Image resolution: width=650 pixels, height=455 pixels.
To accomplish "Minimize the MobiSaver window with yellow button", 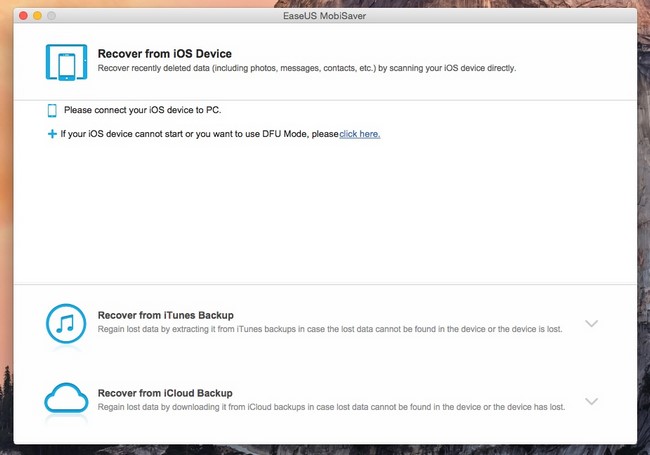I will click(x=37, y=16).
